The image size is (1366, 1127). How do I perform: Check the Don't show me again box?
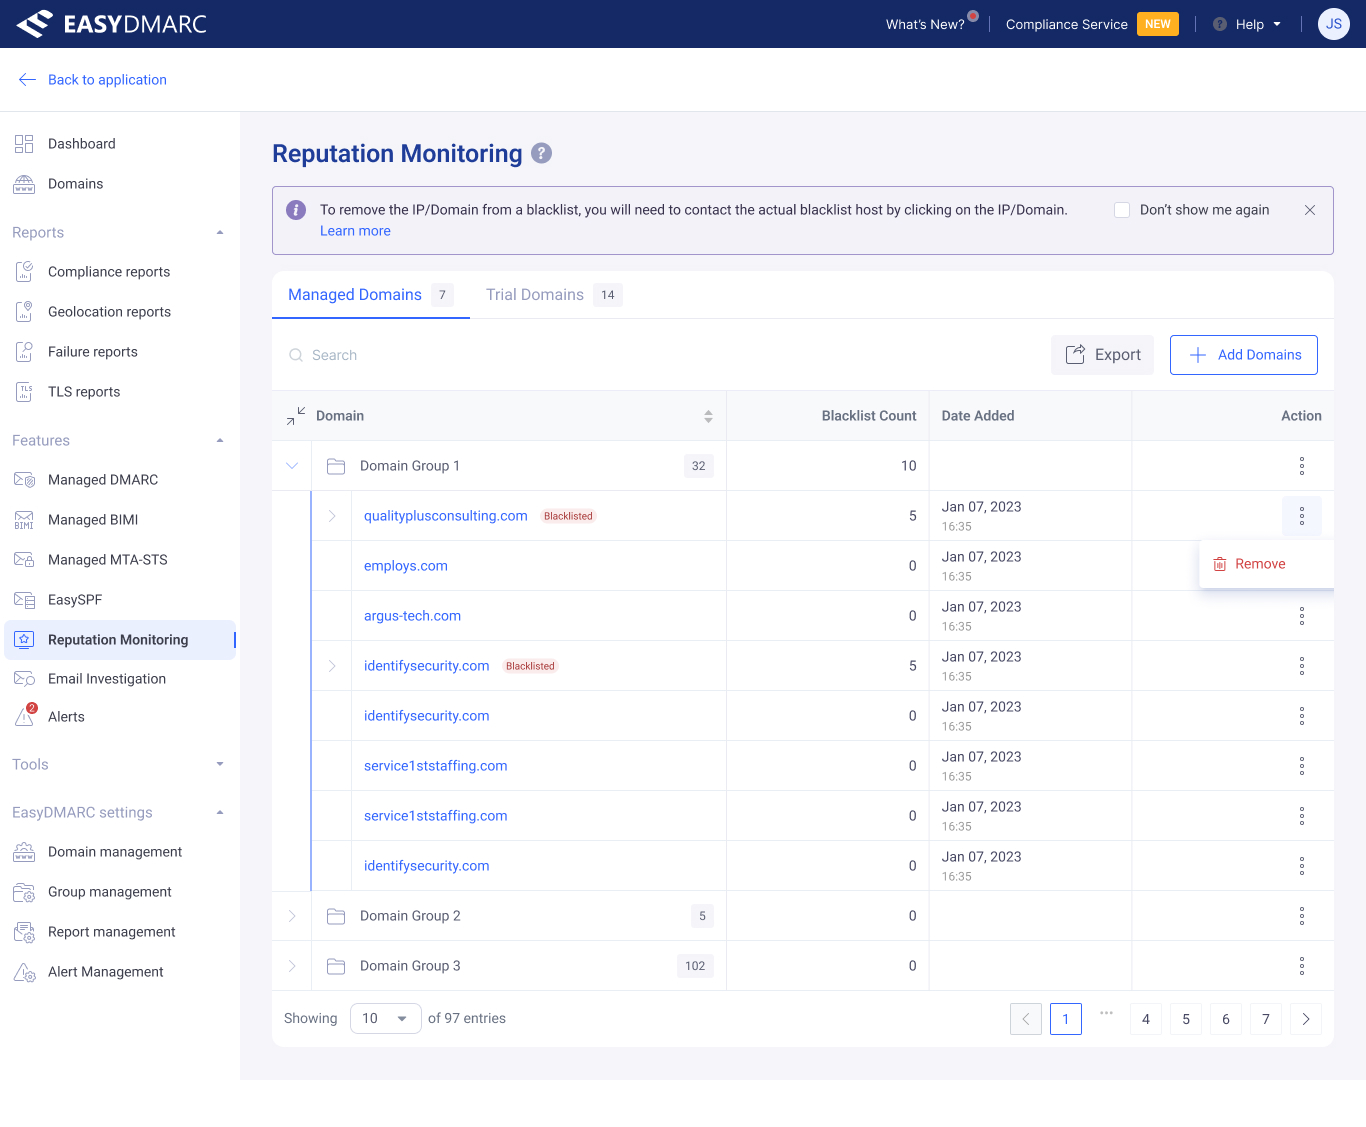(1122, 210)
